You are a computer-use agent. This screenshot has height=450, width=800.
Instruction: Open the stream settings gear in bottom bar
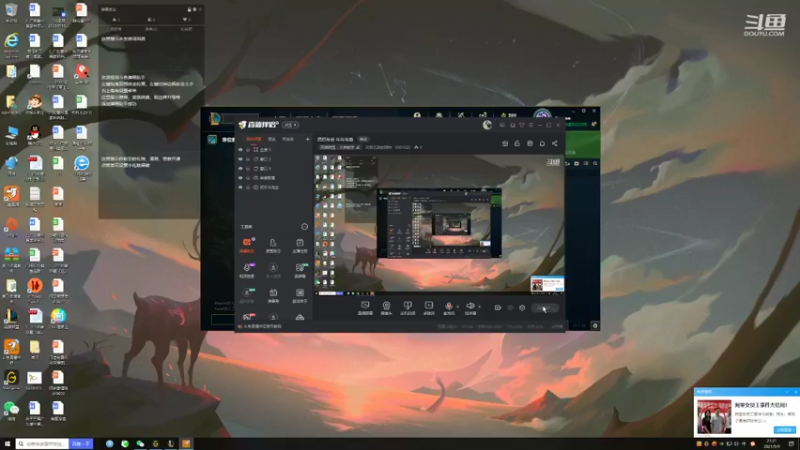pyautogui.click(x=522, y=308)
